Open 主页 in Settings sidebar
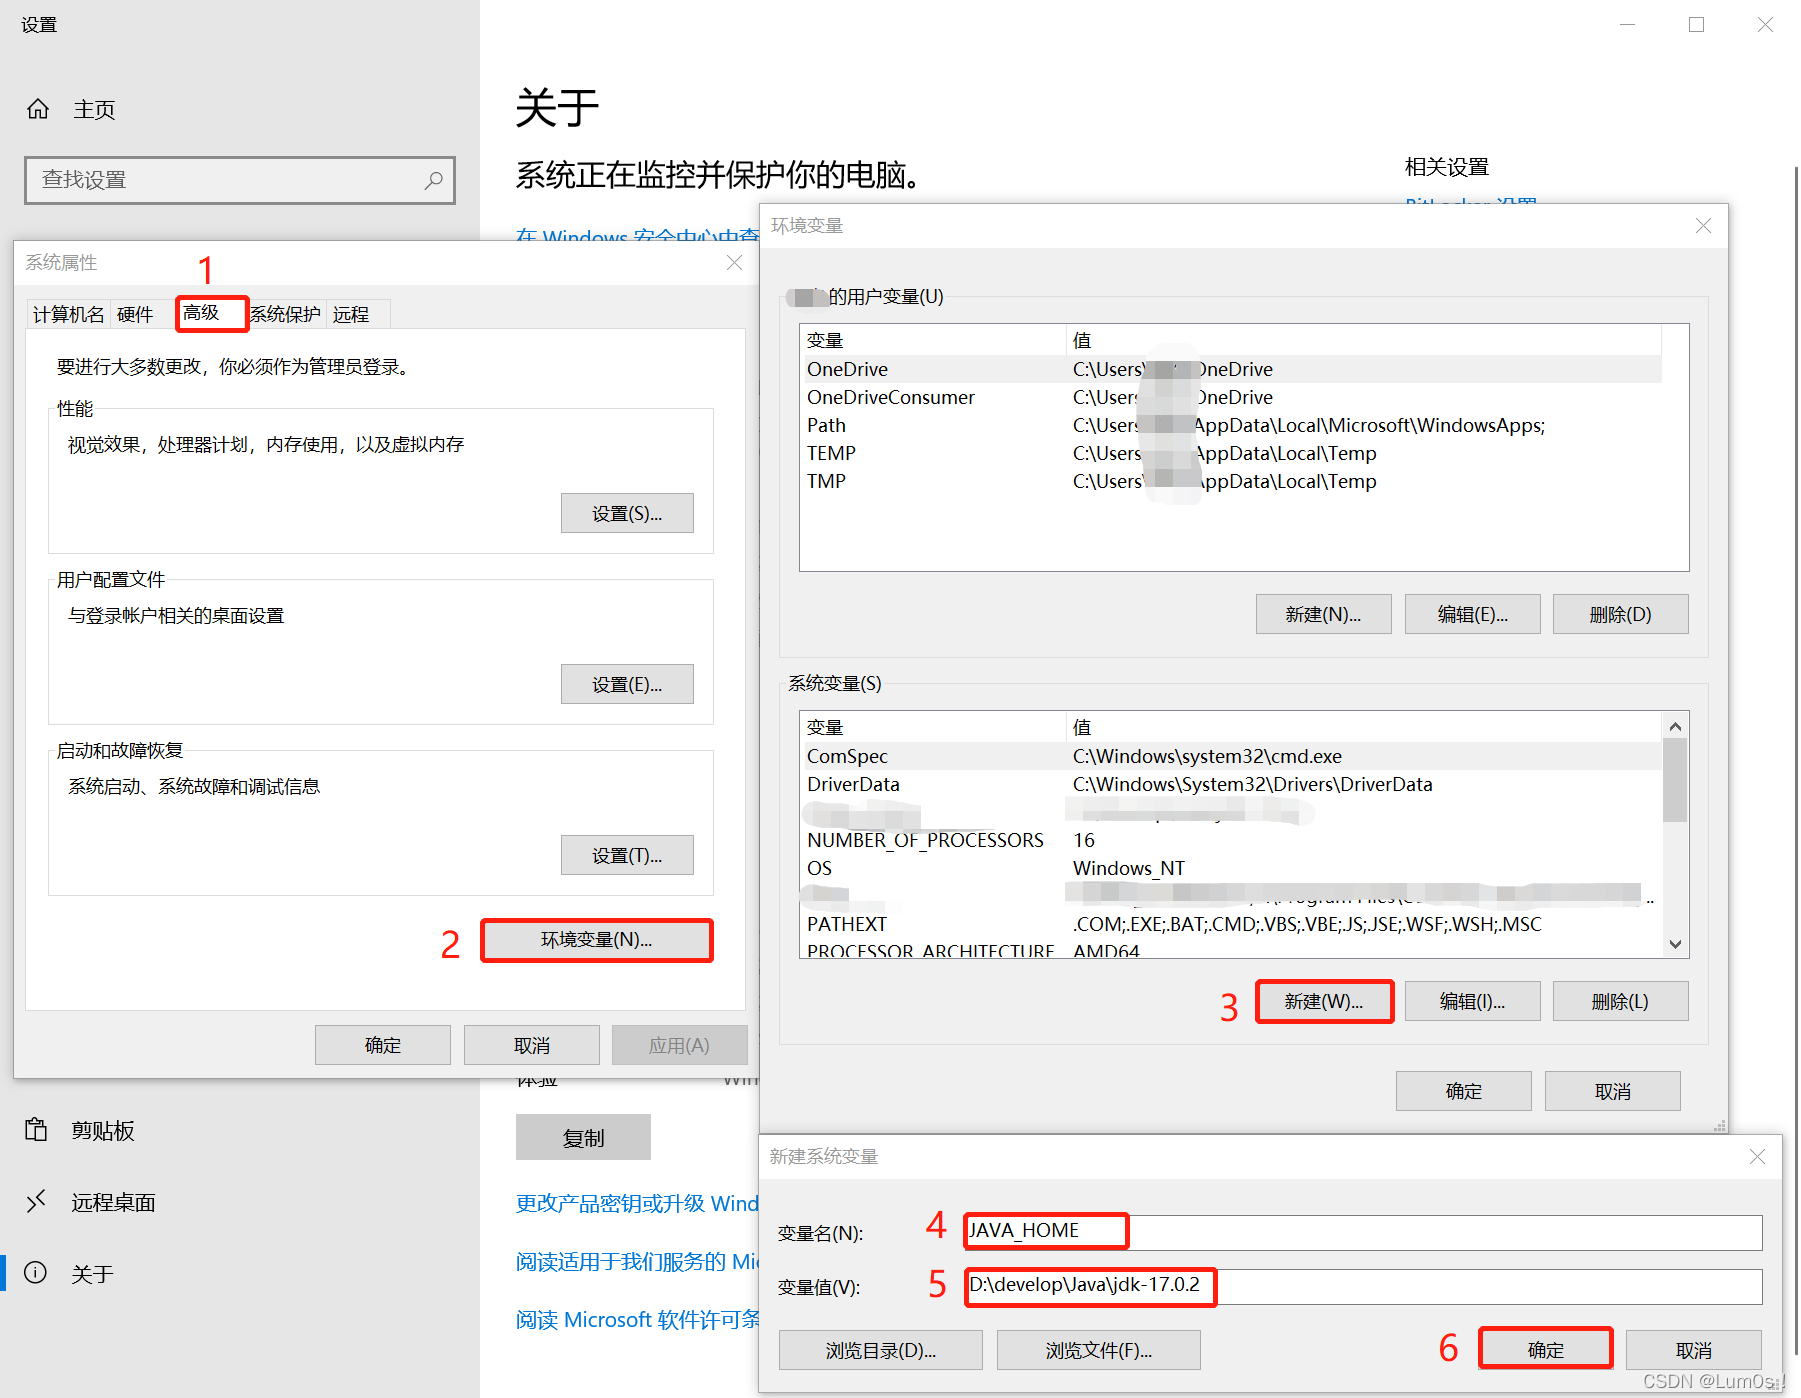This screenshot has height=1398, width=1801. click(94, 109)
